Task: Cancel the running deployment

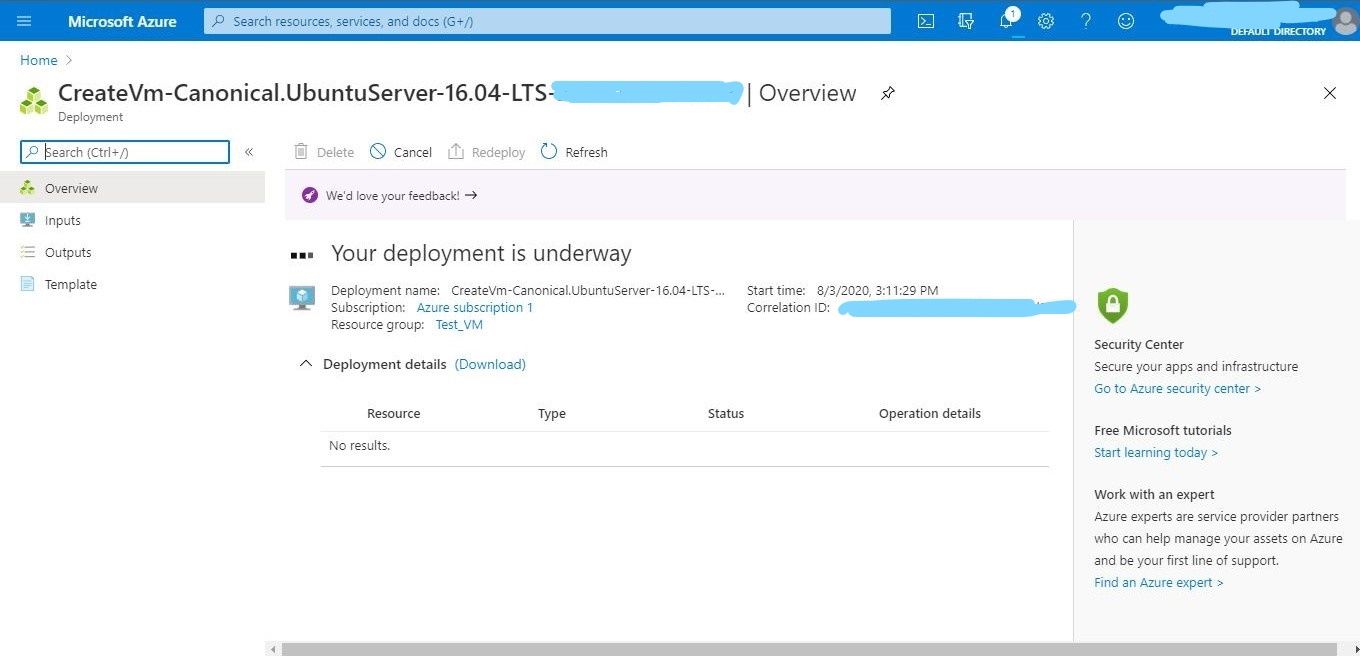Action: 400,151
